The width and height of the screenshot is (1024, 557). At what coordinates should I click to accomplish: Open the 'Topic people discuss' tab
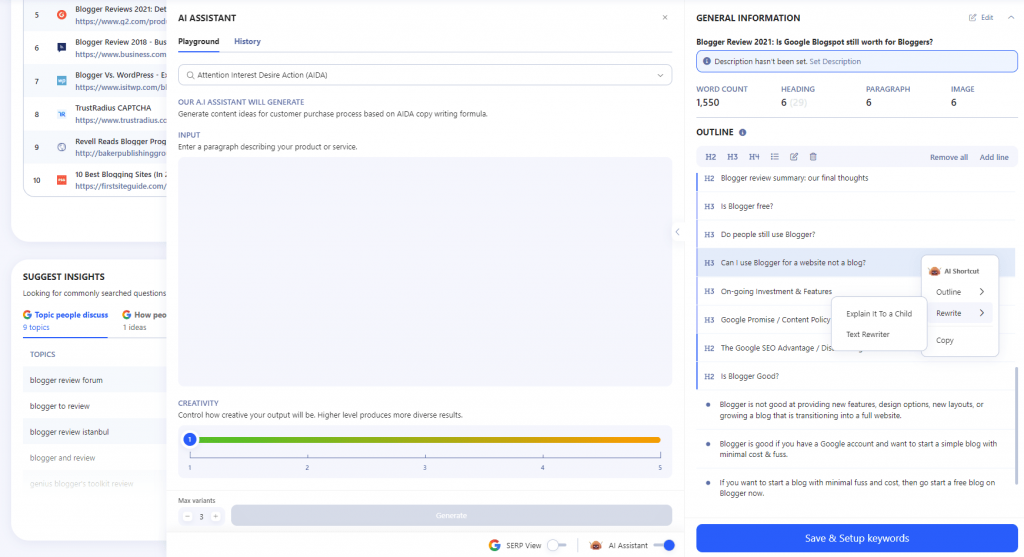pyautogui.click(x=65, y=320)
